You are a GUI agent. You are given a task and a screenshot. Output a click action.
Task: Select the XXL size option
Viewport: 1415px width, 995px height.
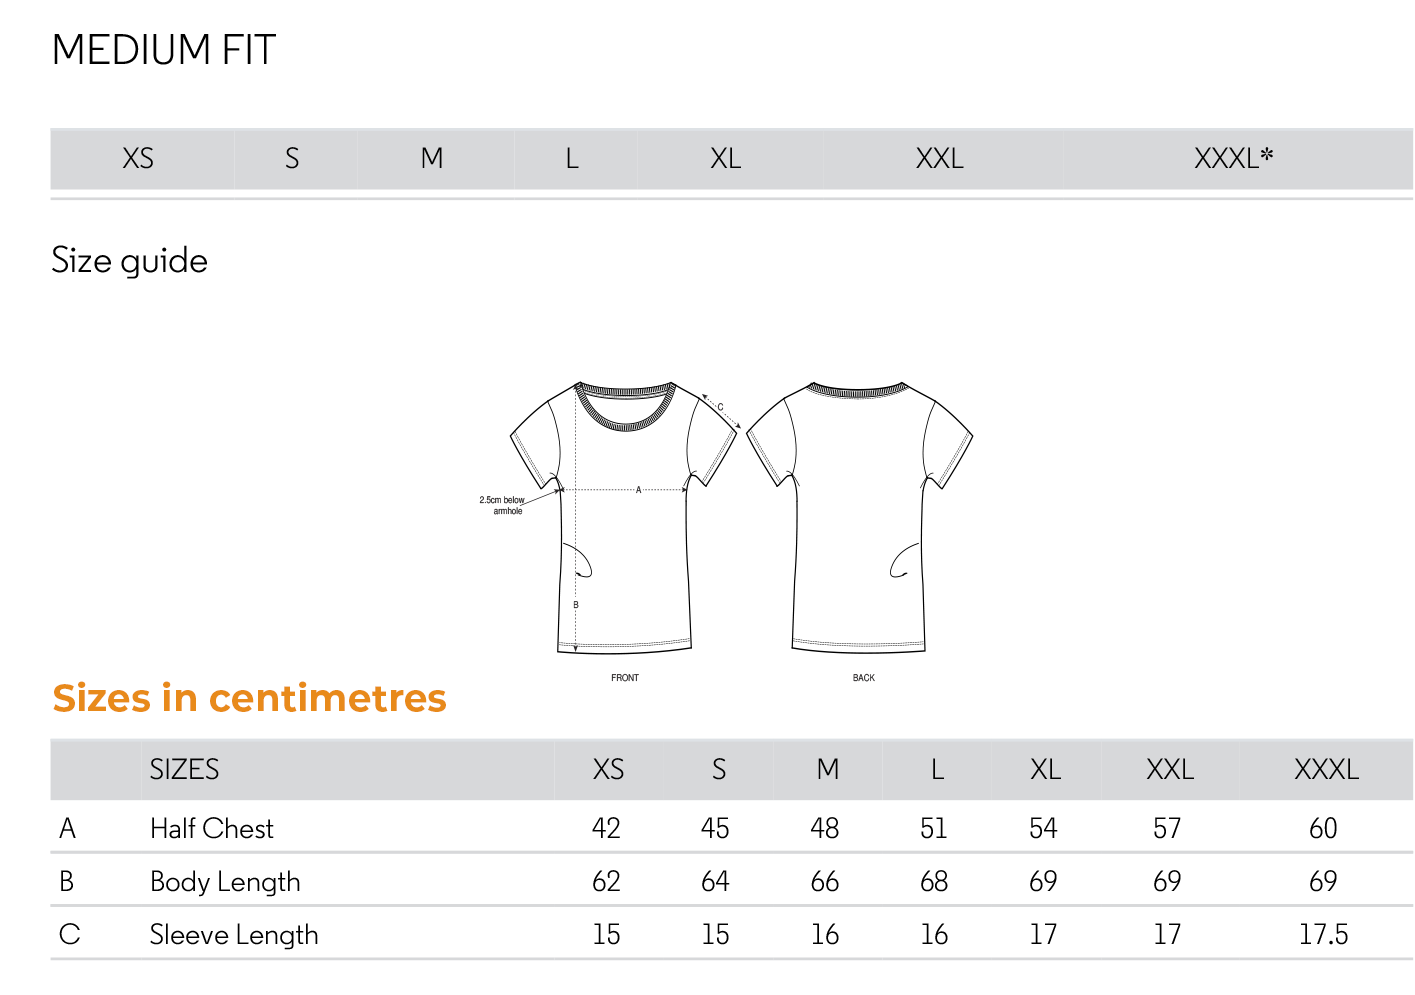(940, 159)
